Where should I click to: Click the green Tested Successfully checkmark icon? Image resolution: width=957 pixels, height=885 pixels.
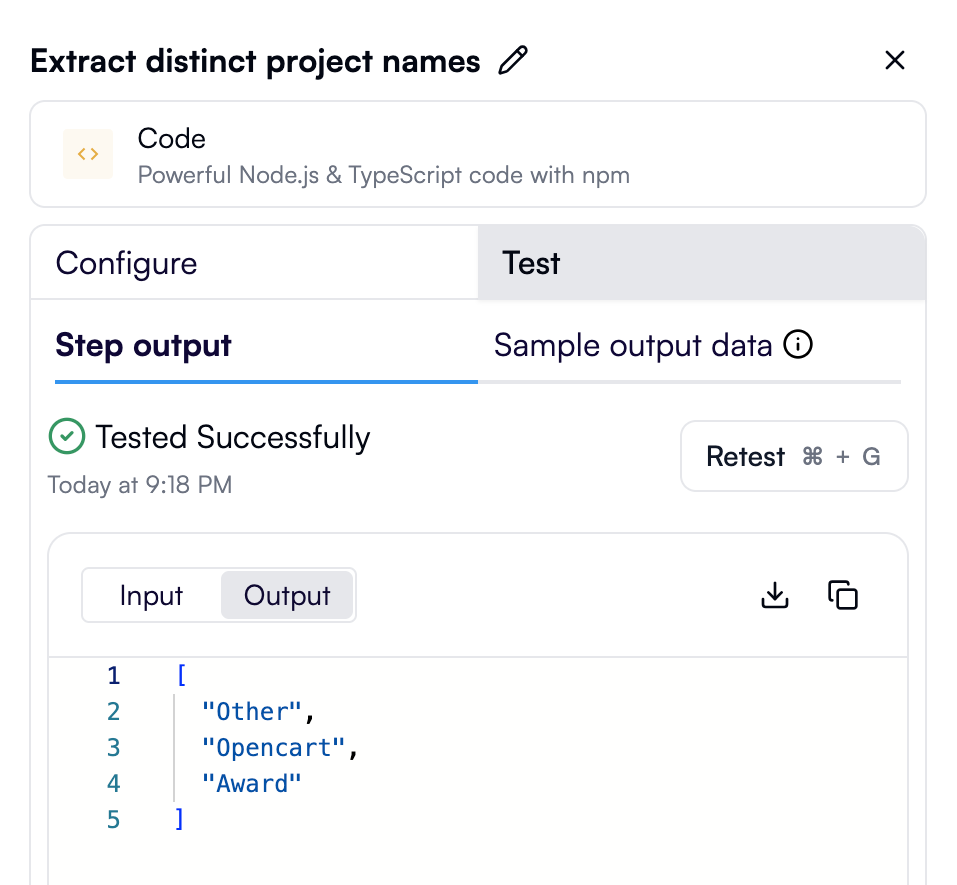(x=67, y=437)
